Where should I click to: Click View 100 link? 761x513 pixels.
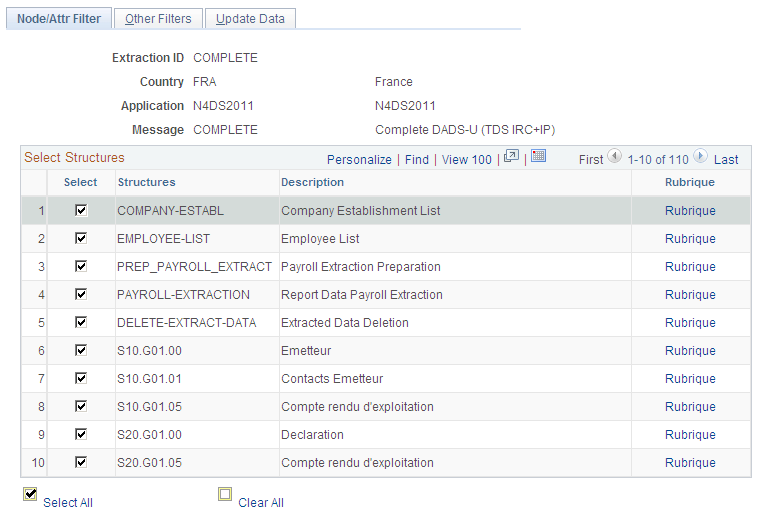pyautogui.click(x=466, y=160)
